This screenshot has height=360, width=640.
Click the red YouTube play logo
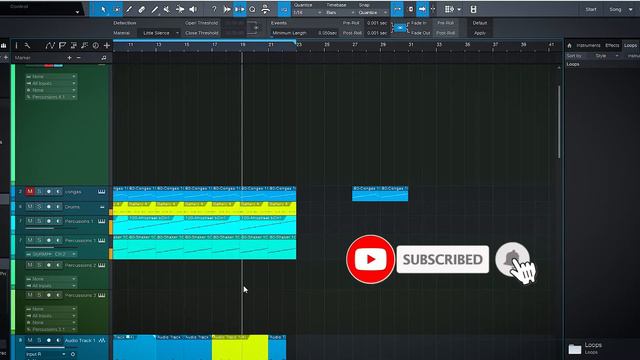[x=370, y=259]
